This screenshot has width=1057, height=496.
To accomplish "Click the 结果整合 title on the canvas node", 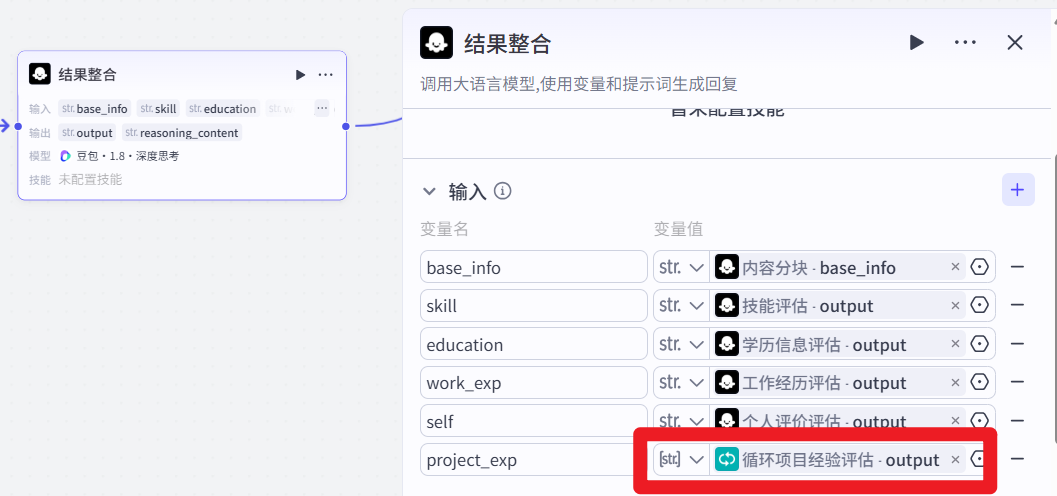I will (88, 75).
